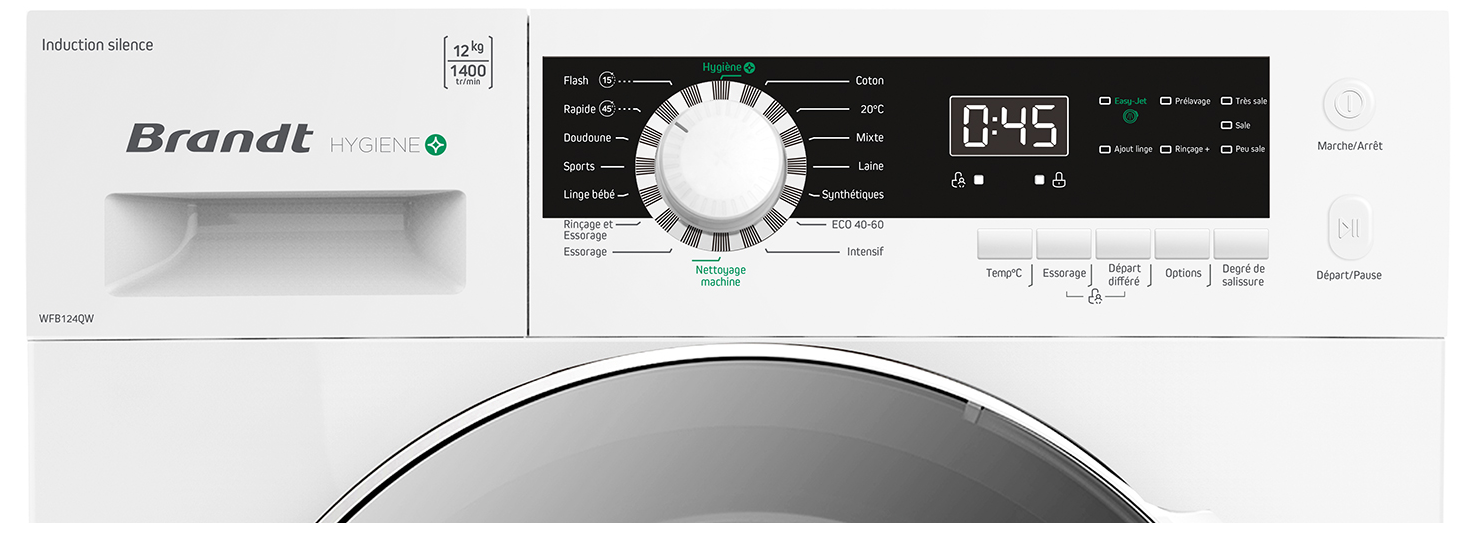Viewport: 1470px width, 536px height.
Task: Select the Essorage program on the dial
Action: click(x=585, y=252)
